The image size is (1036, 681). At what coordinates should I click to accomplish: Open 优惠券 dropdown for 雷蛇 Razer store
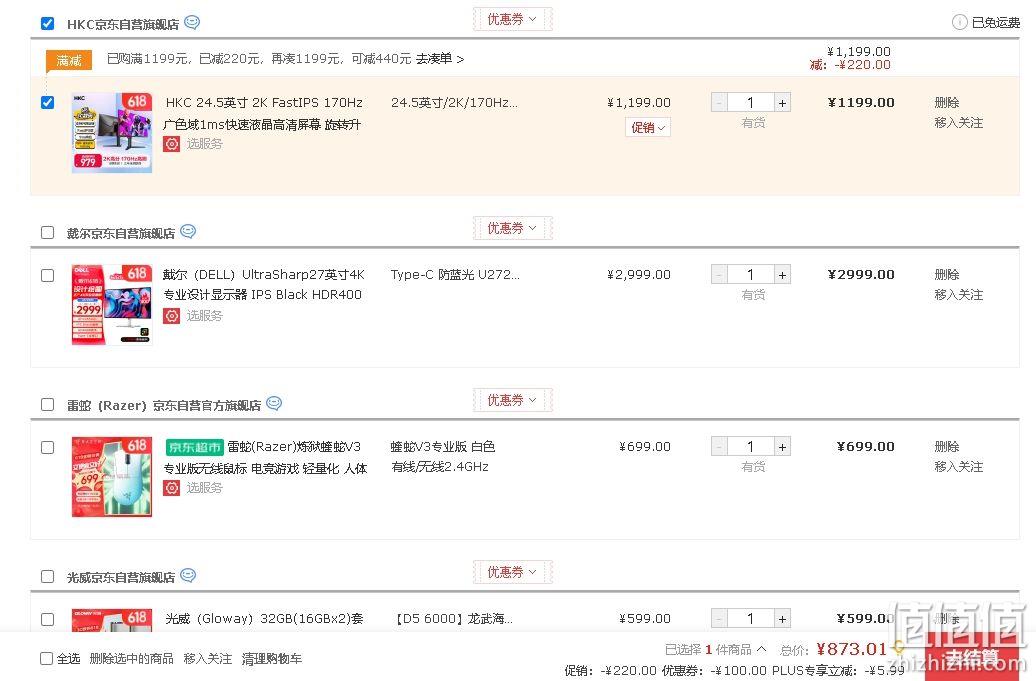[512, 400]
